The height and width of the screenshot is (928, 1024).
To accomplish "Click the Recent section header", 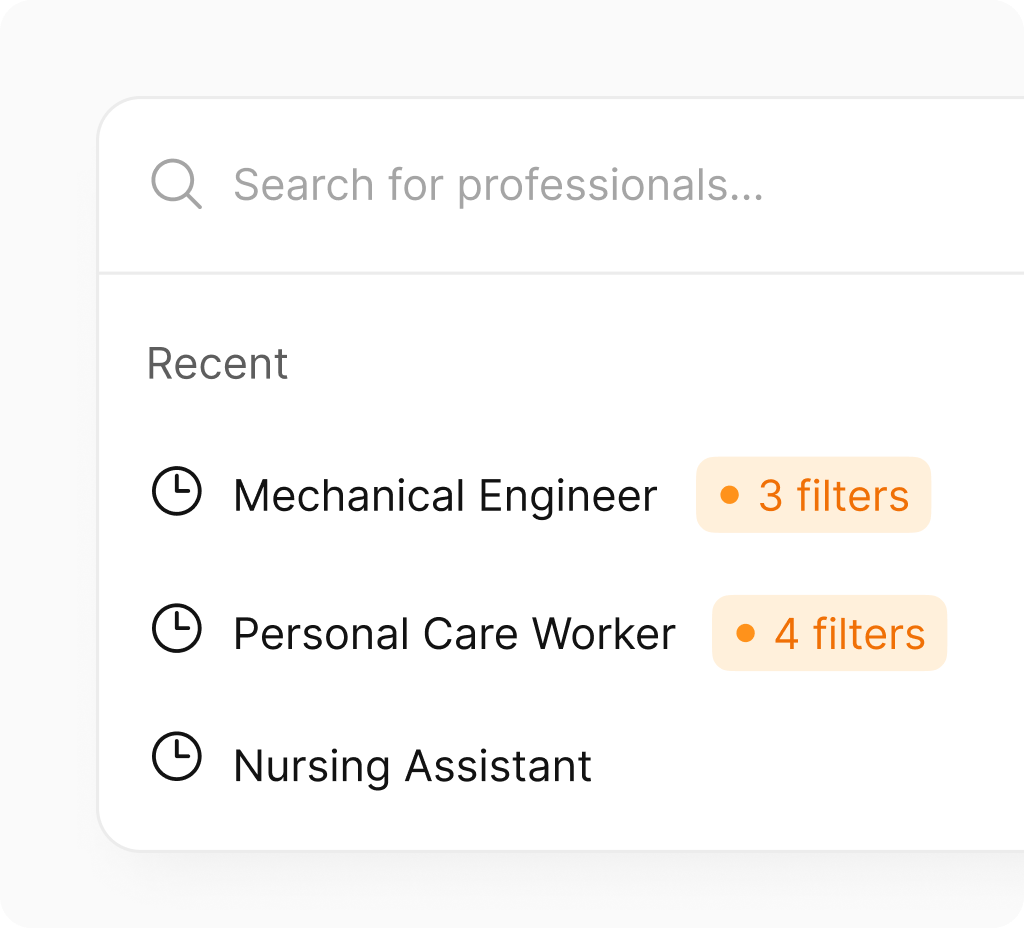I will [217, 362].
